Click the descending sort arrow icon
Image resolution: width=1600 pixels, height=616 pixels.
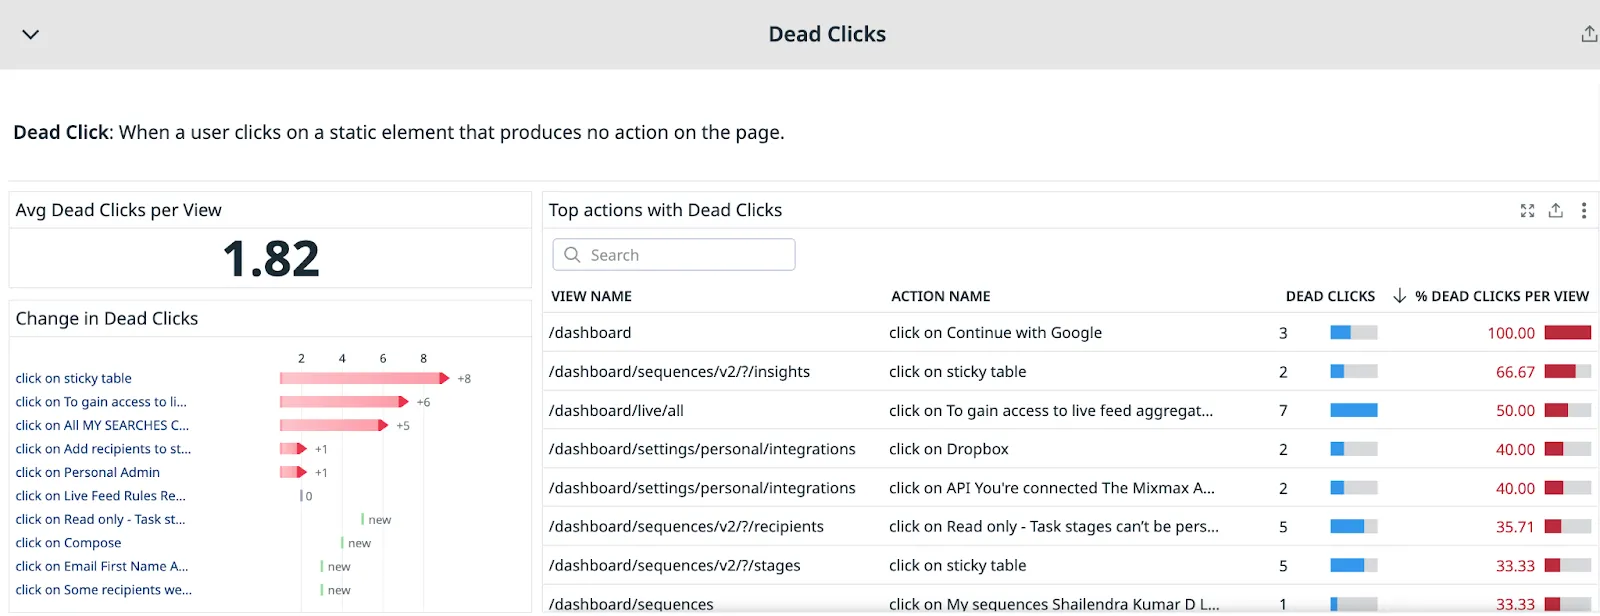point(1400,296)
